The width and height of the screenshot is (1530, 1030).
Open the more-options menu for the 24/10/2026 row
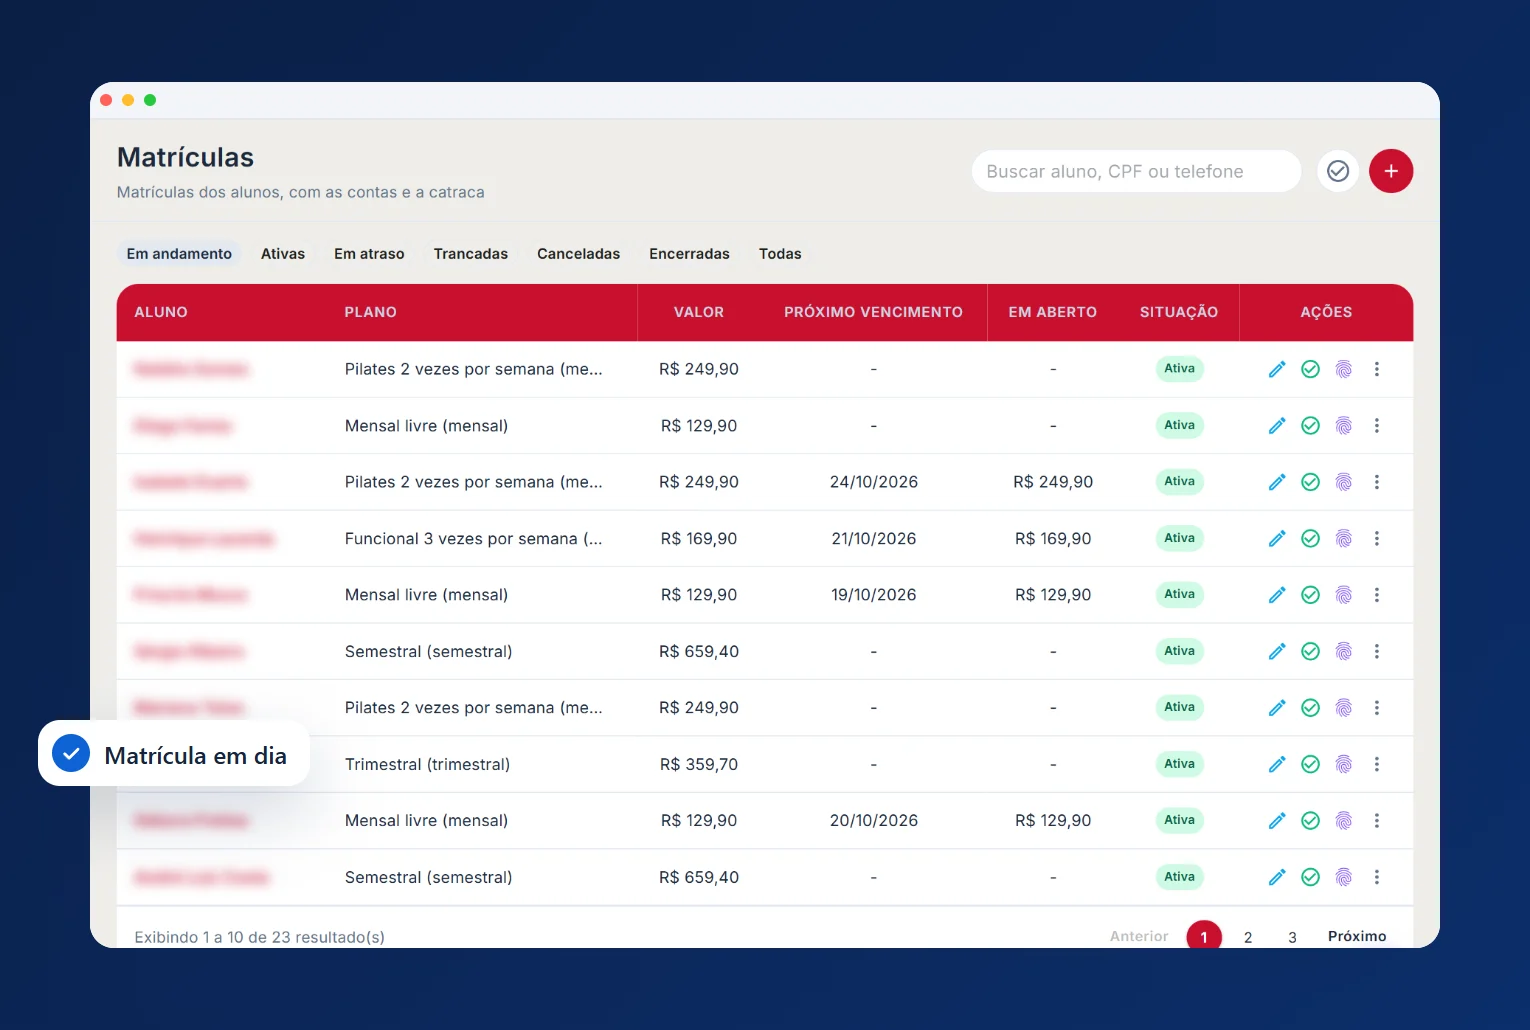tap(1376, 482)
